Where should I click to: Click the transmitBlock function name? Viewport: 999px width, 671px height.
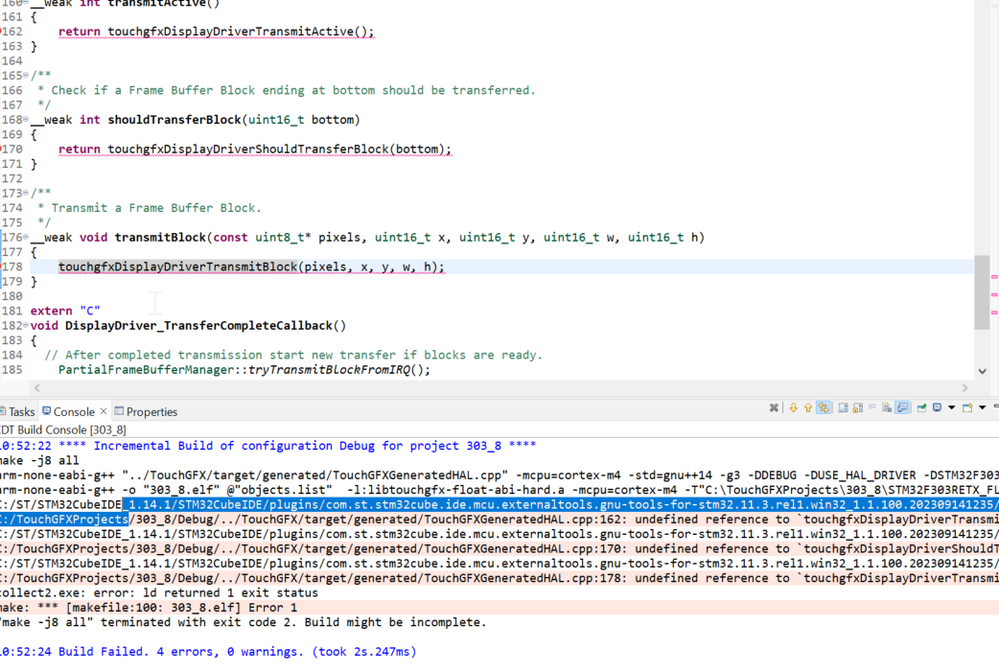point(161,237)
